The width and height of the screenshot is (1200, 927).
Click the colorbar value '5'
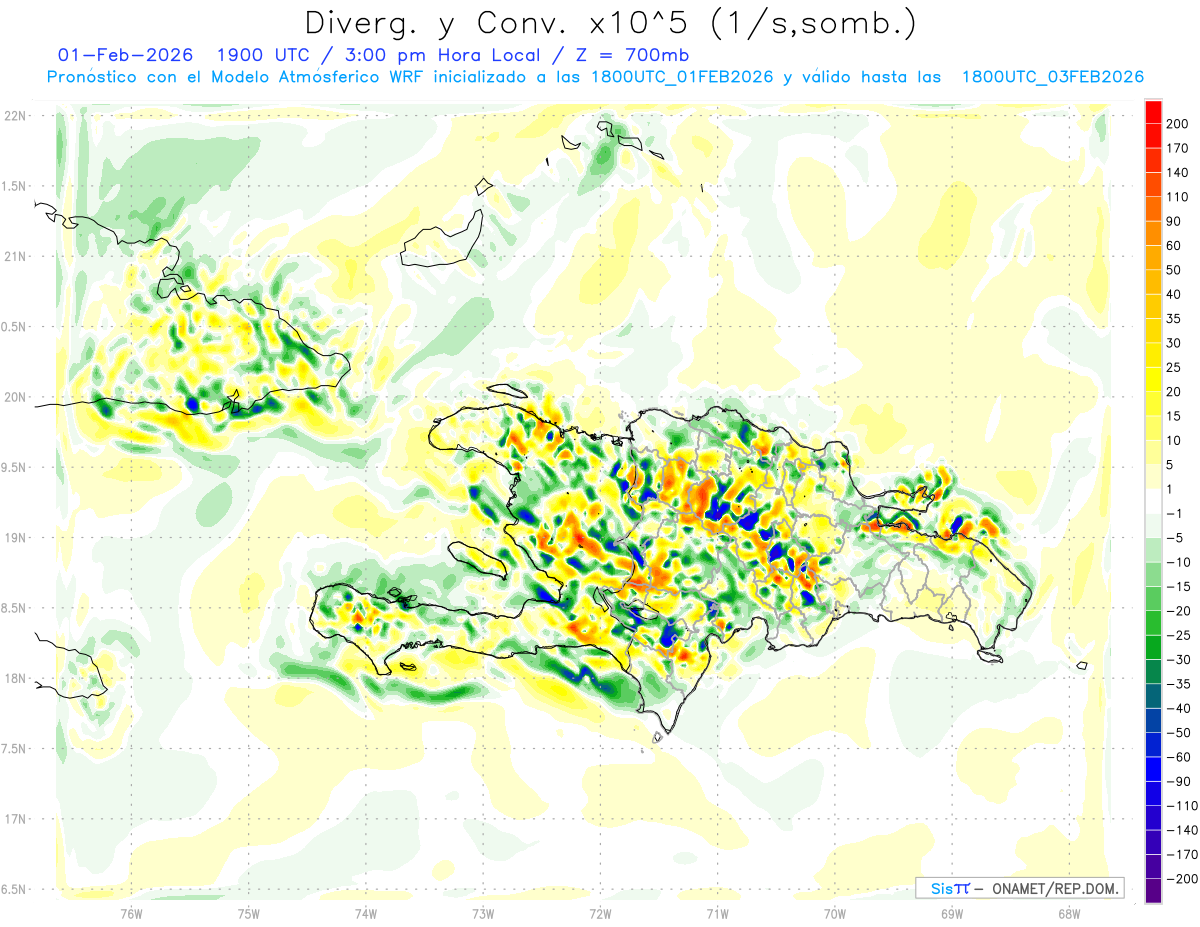(1171, 465)
